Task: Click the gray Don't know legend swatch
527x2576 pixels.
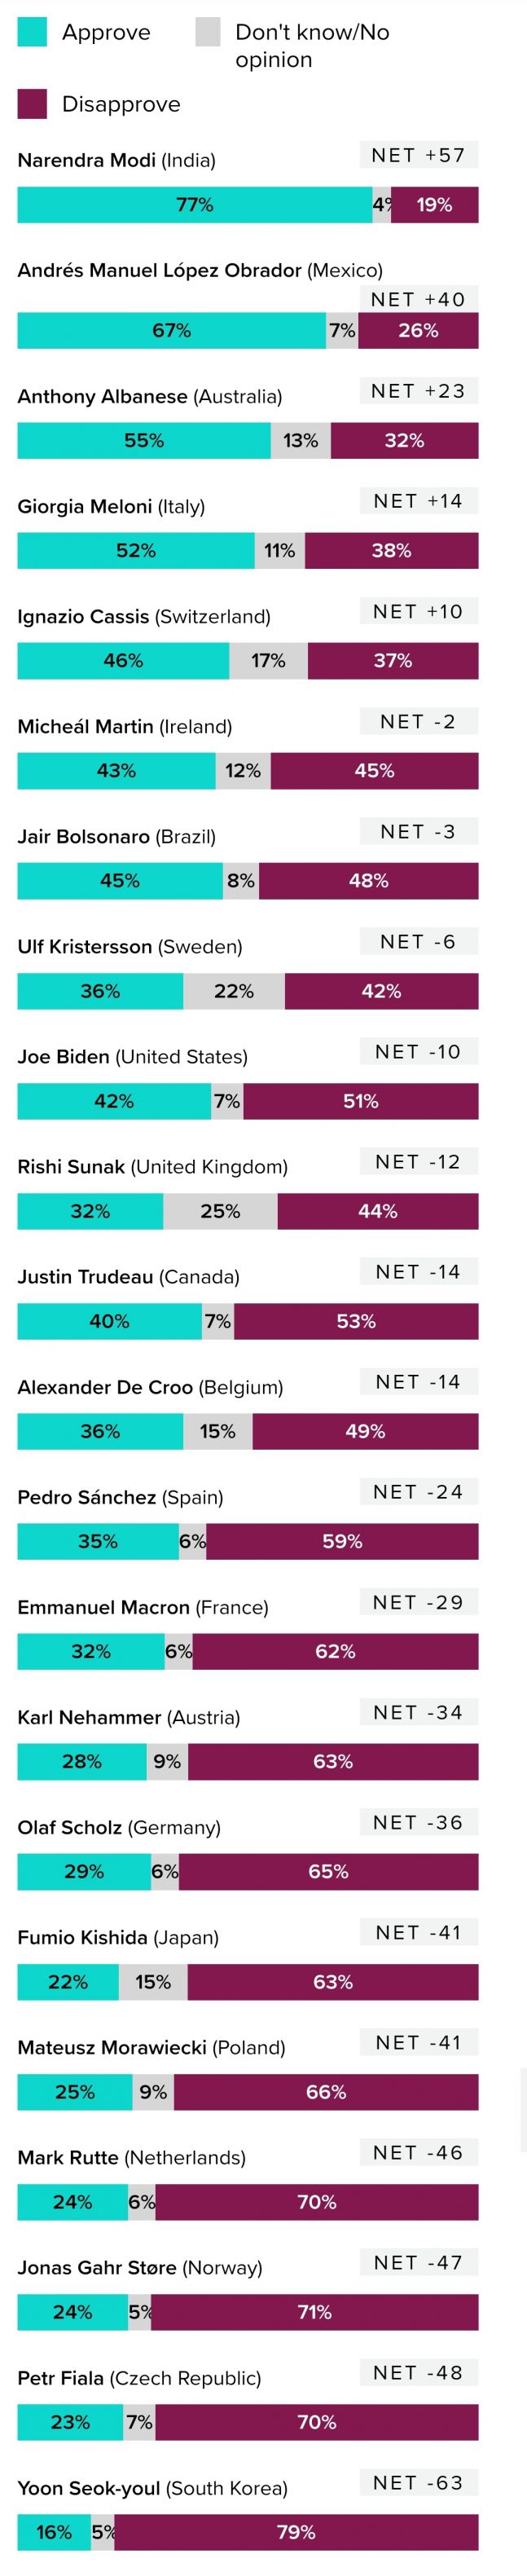Action: (x=208, y=32)
